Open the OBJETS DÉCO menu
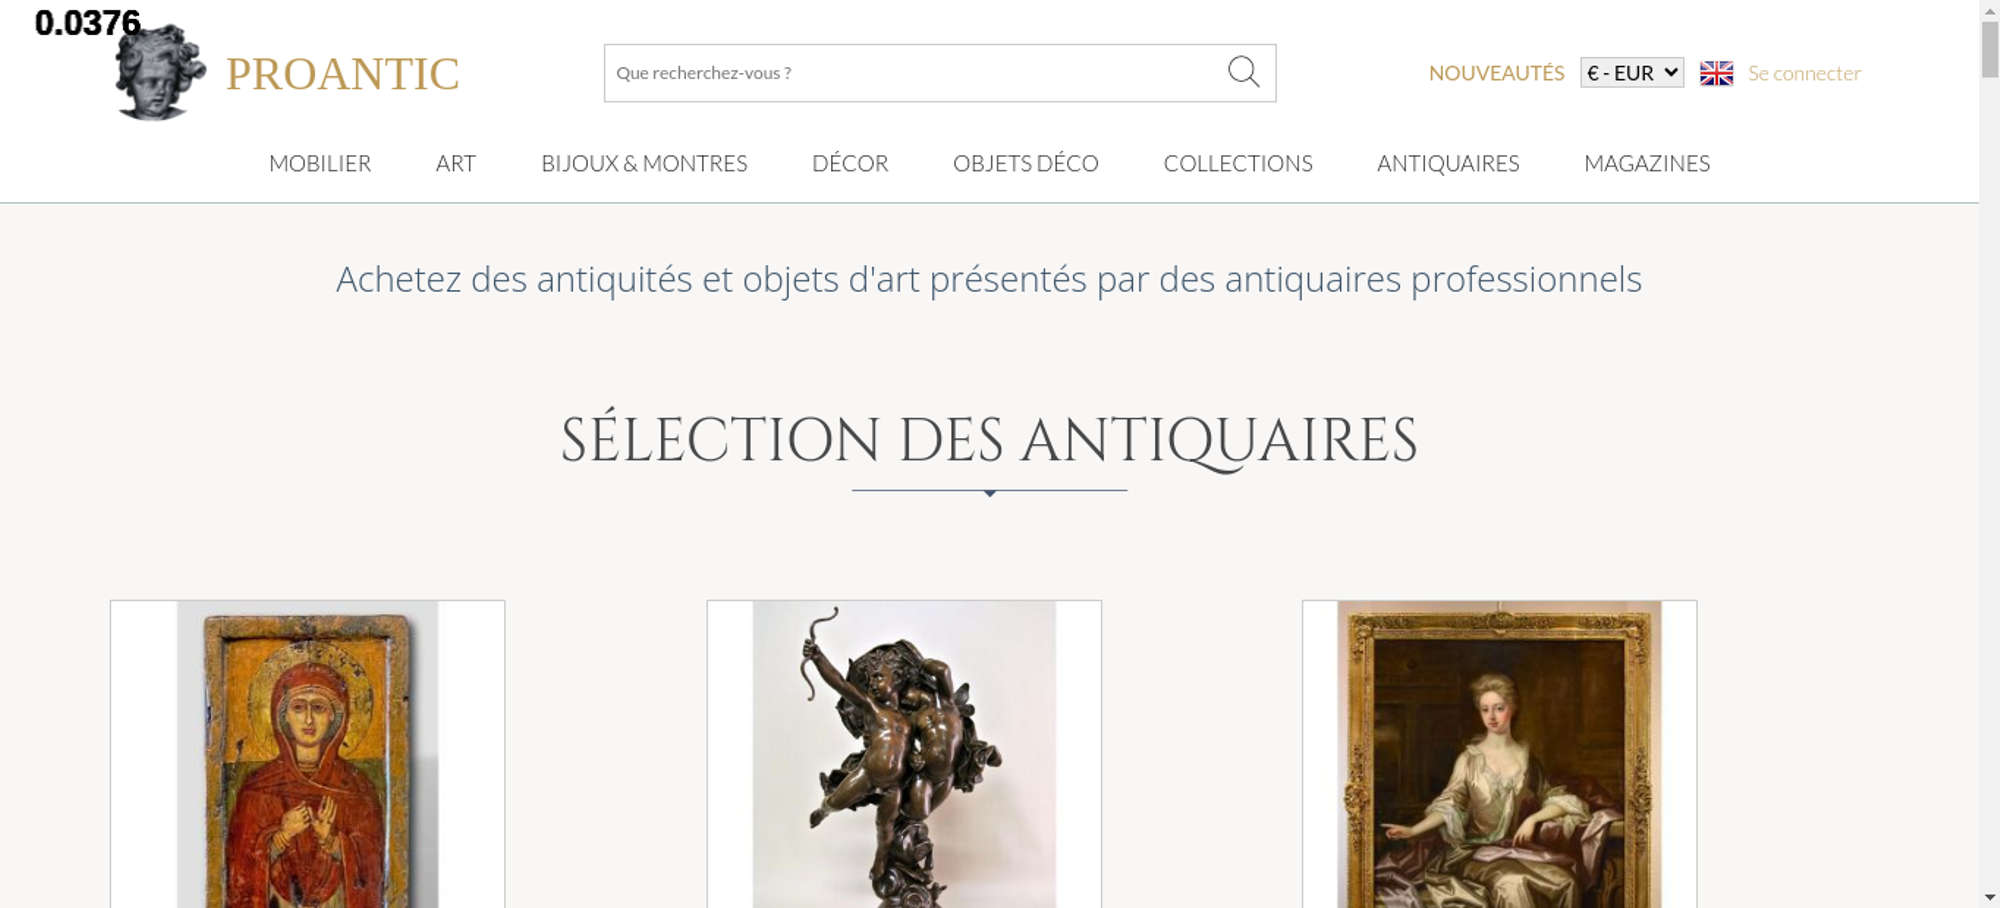The height and width of the screenshot is (908, 2000). coord(1026,163)
